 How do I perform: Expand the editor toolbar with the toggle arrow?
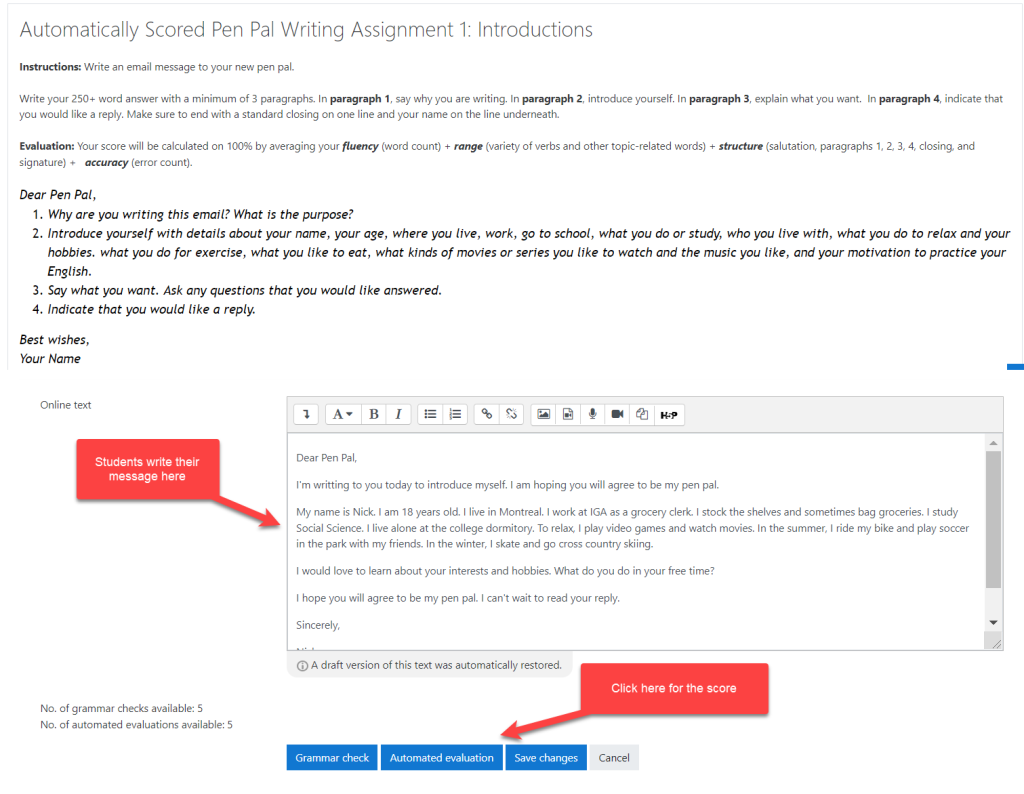coord(306,414)
